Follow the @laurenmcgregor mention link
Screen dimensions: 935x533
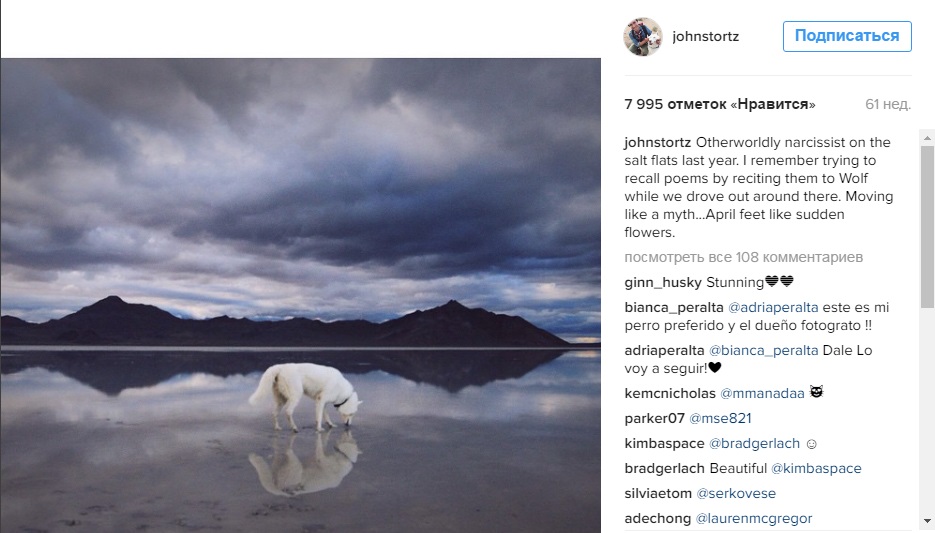tap(754, 519)
